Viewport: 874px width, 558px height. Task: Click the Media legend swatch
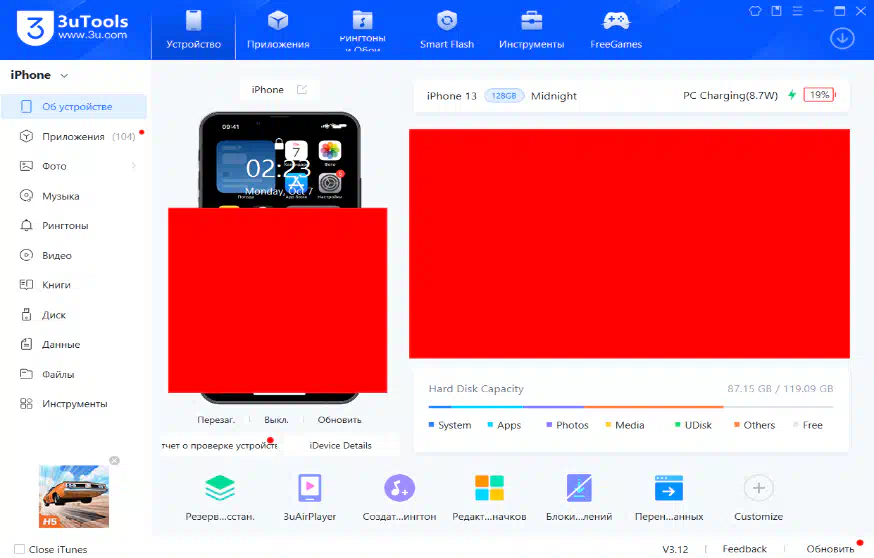click(x=608, y=425)
